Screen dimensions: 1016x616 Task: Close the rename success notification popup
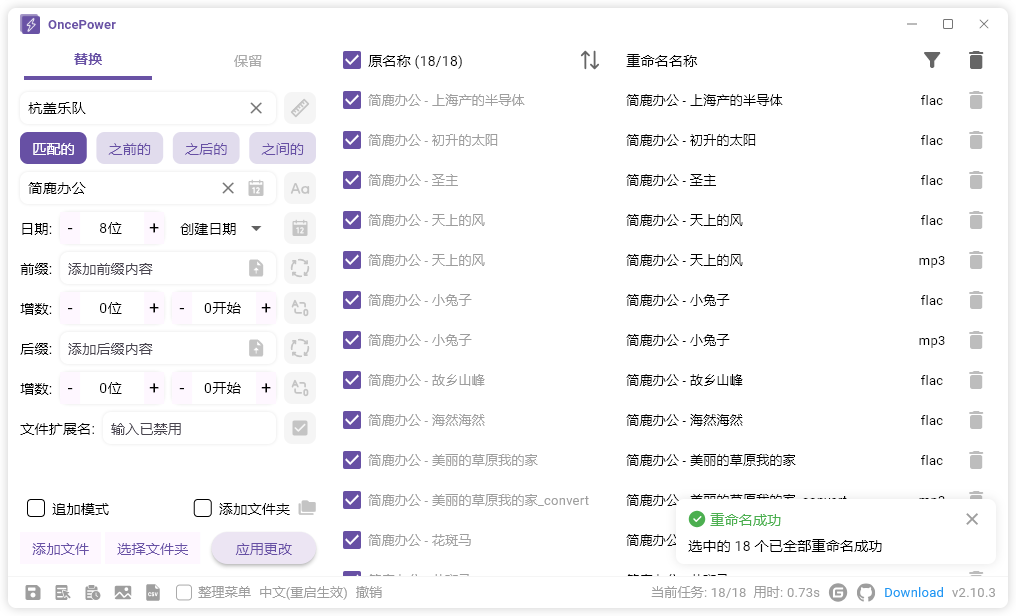point(971,519)
